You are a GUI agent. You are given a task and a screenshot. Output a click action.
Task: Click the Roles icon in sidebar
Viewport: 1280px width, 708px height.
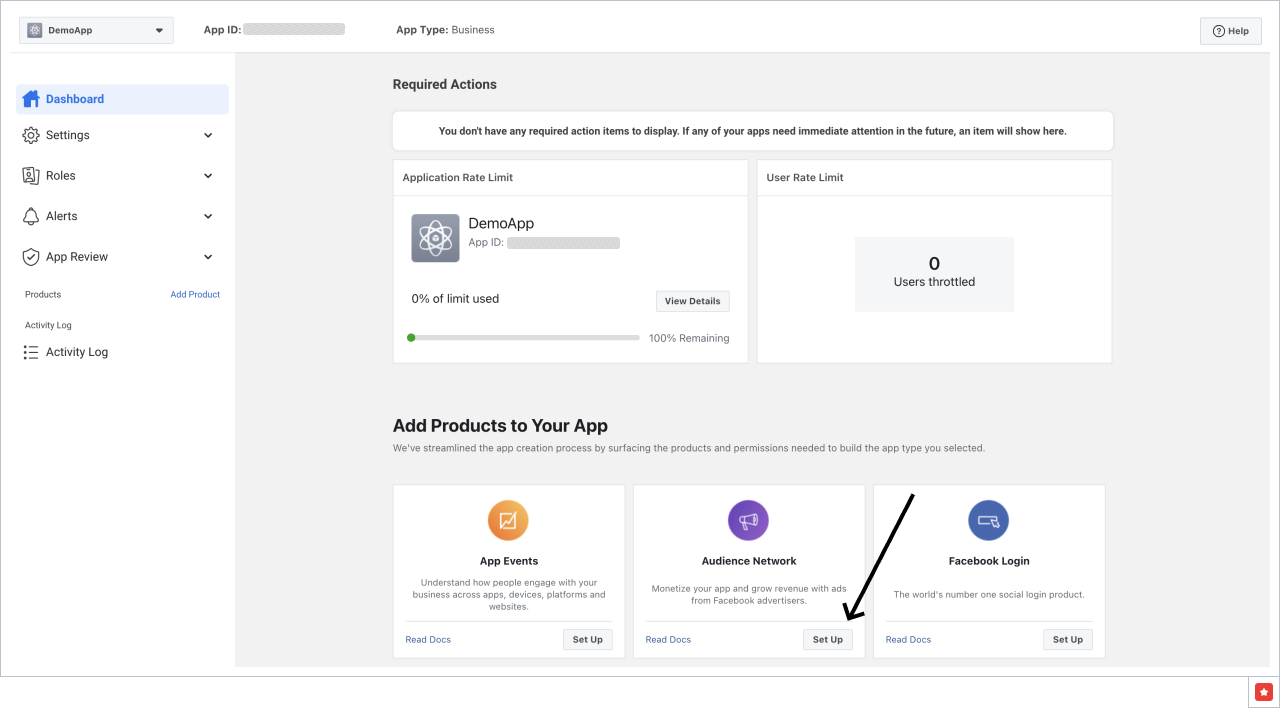30,175
